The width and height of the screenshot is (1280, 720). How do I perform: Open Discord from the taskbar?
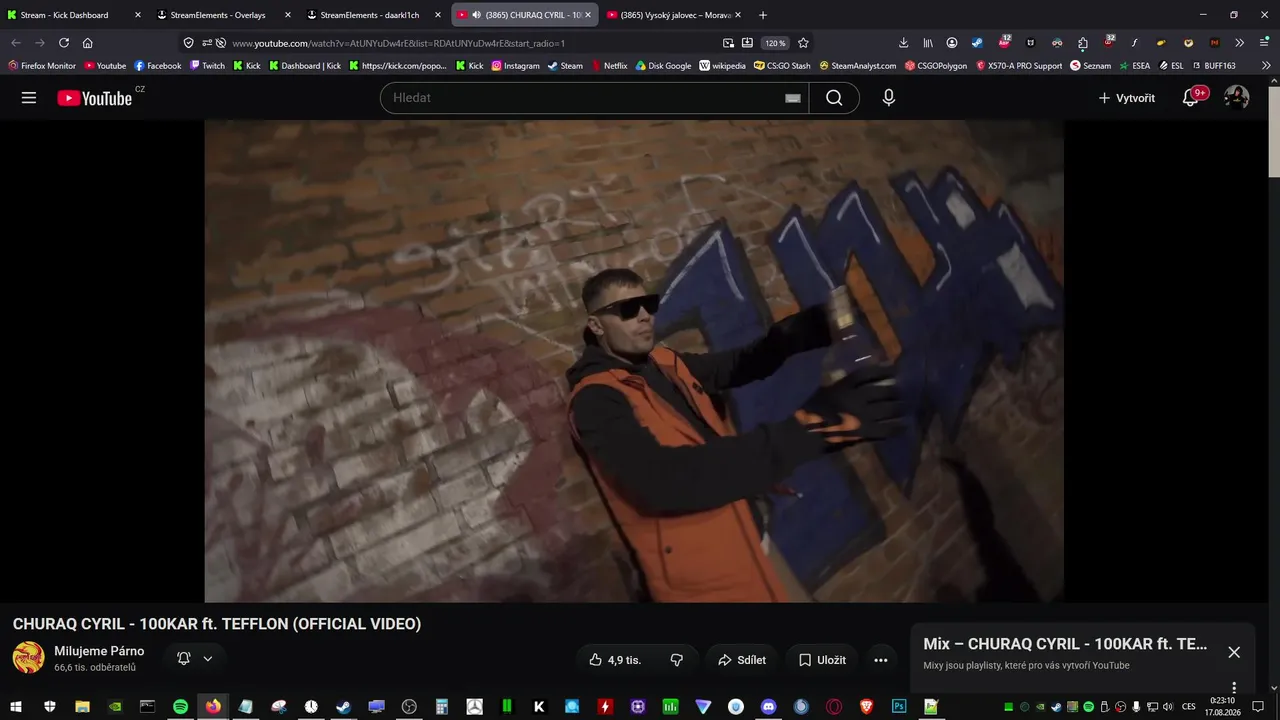point(768,707)
